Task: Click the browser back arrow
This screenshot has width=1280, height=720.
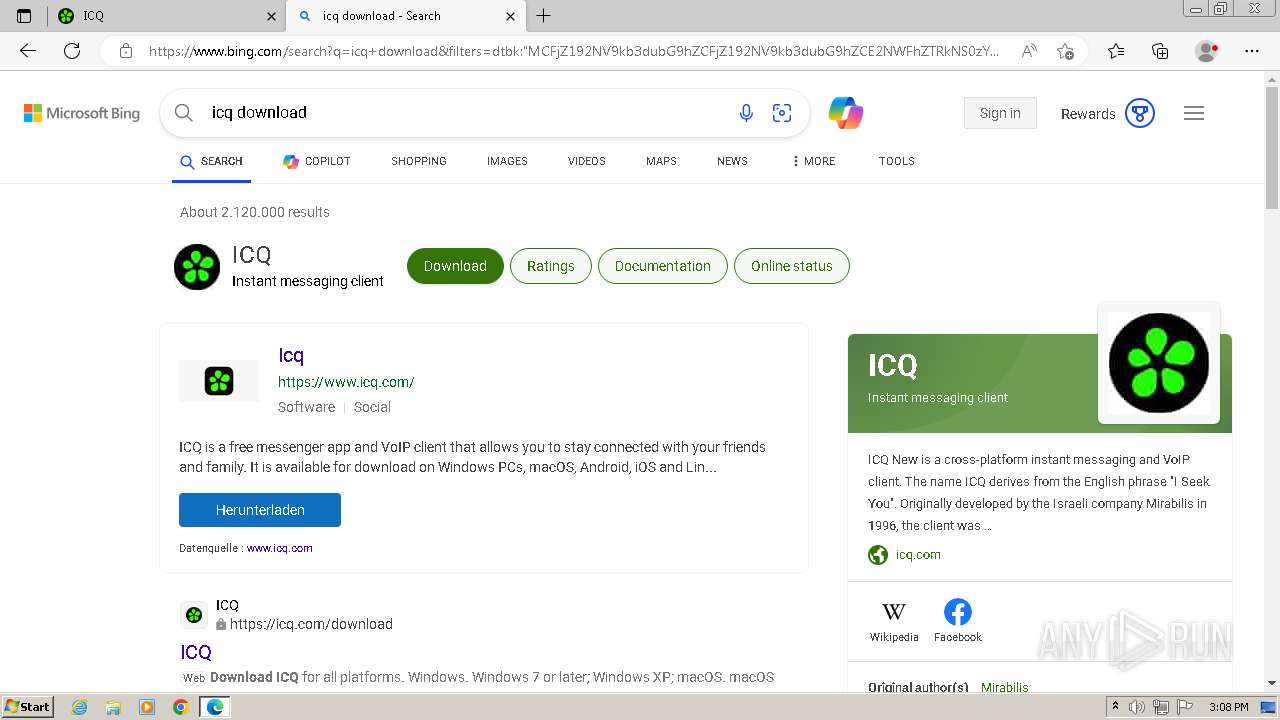Action: click(27, 51)
